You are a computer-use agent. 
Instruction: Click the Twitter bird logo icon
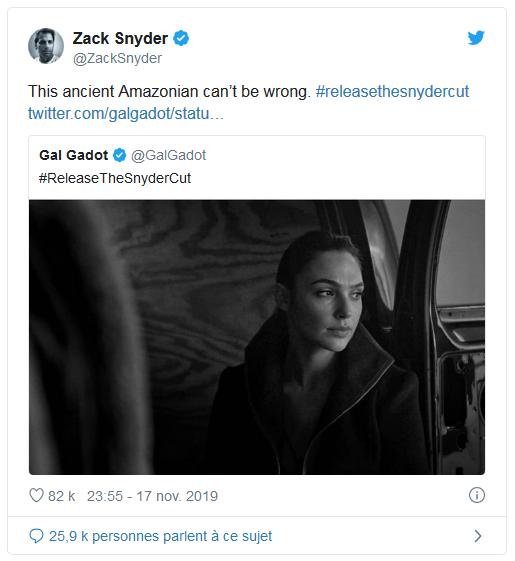point(476,38)
